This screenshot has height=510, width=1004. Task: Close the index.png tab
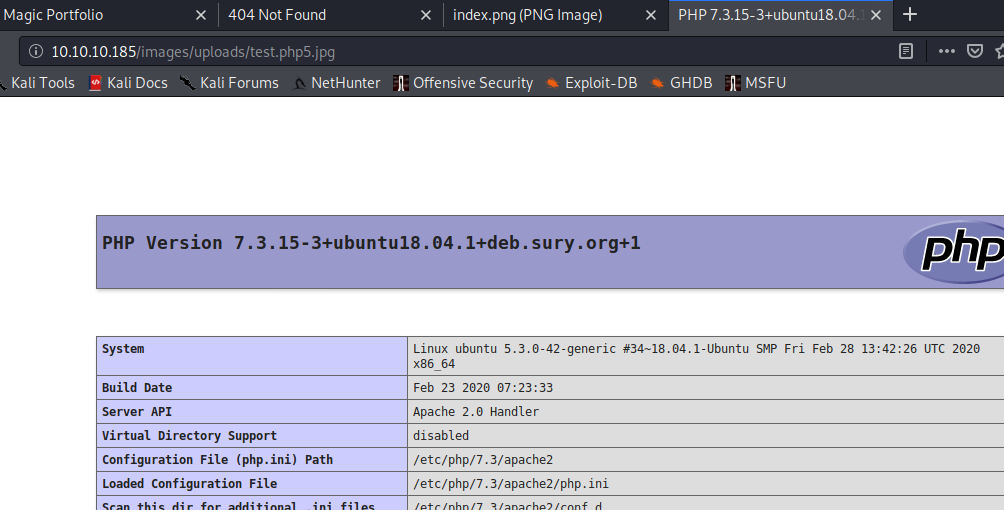click(652, 16)
